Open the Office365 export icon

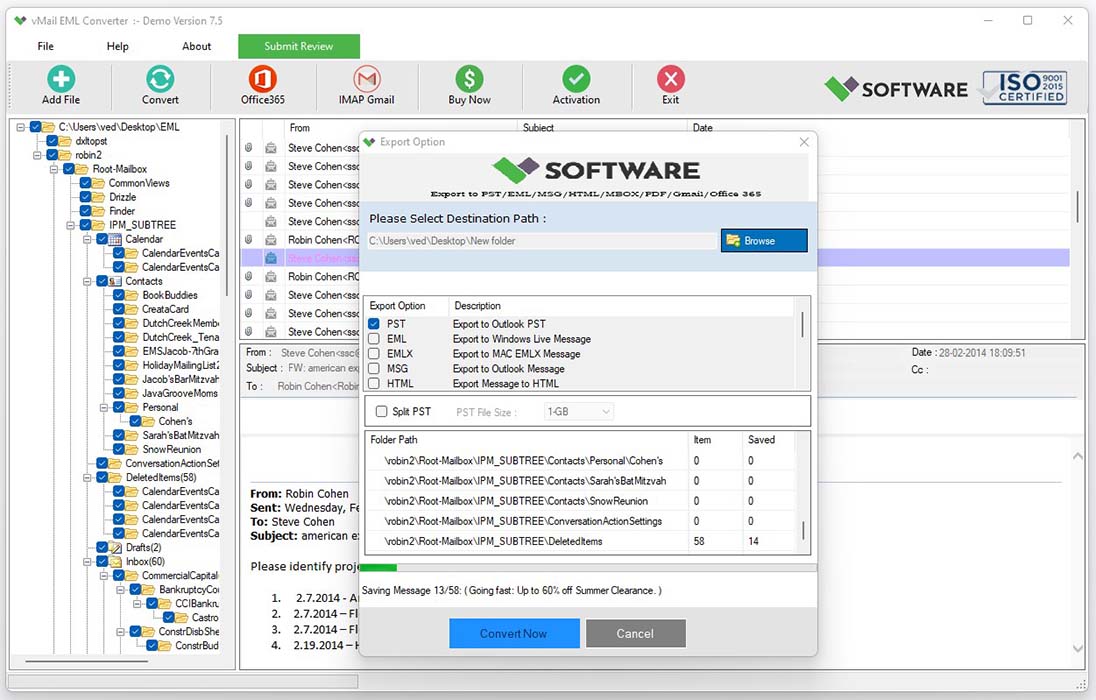(262, 79)
